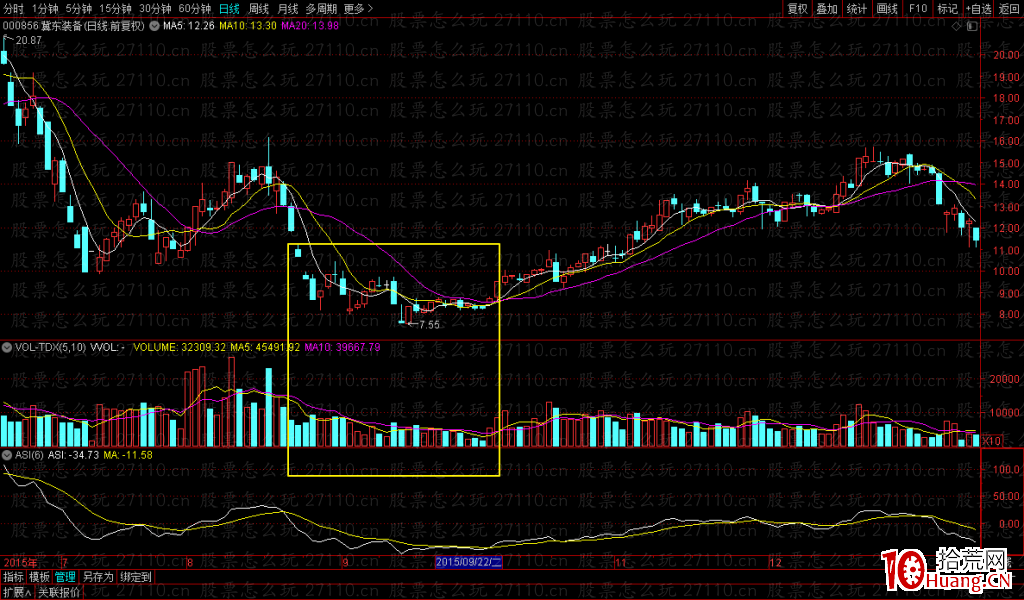The height and width of the screenshot is (600, 1024).
Task: Click the 标记 mark button
Action: click(x=947, y=9)
